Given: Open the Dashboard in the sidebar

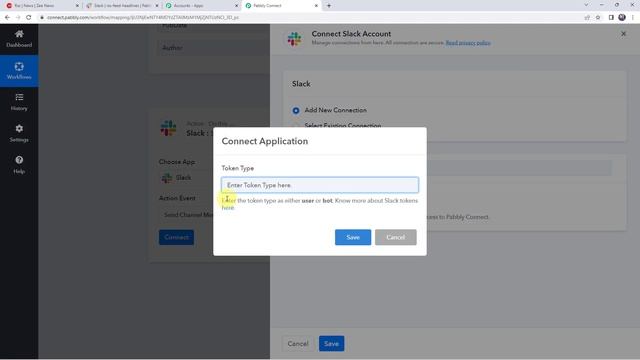Looking at the screenshot, I should [x=19, y=39].
